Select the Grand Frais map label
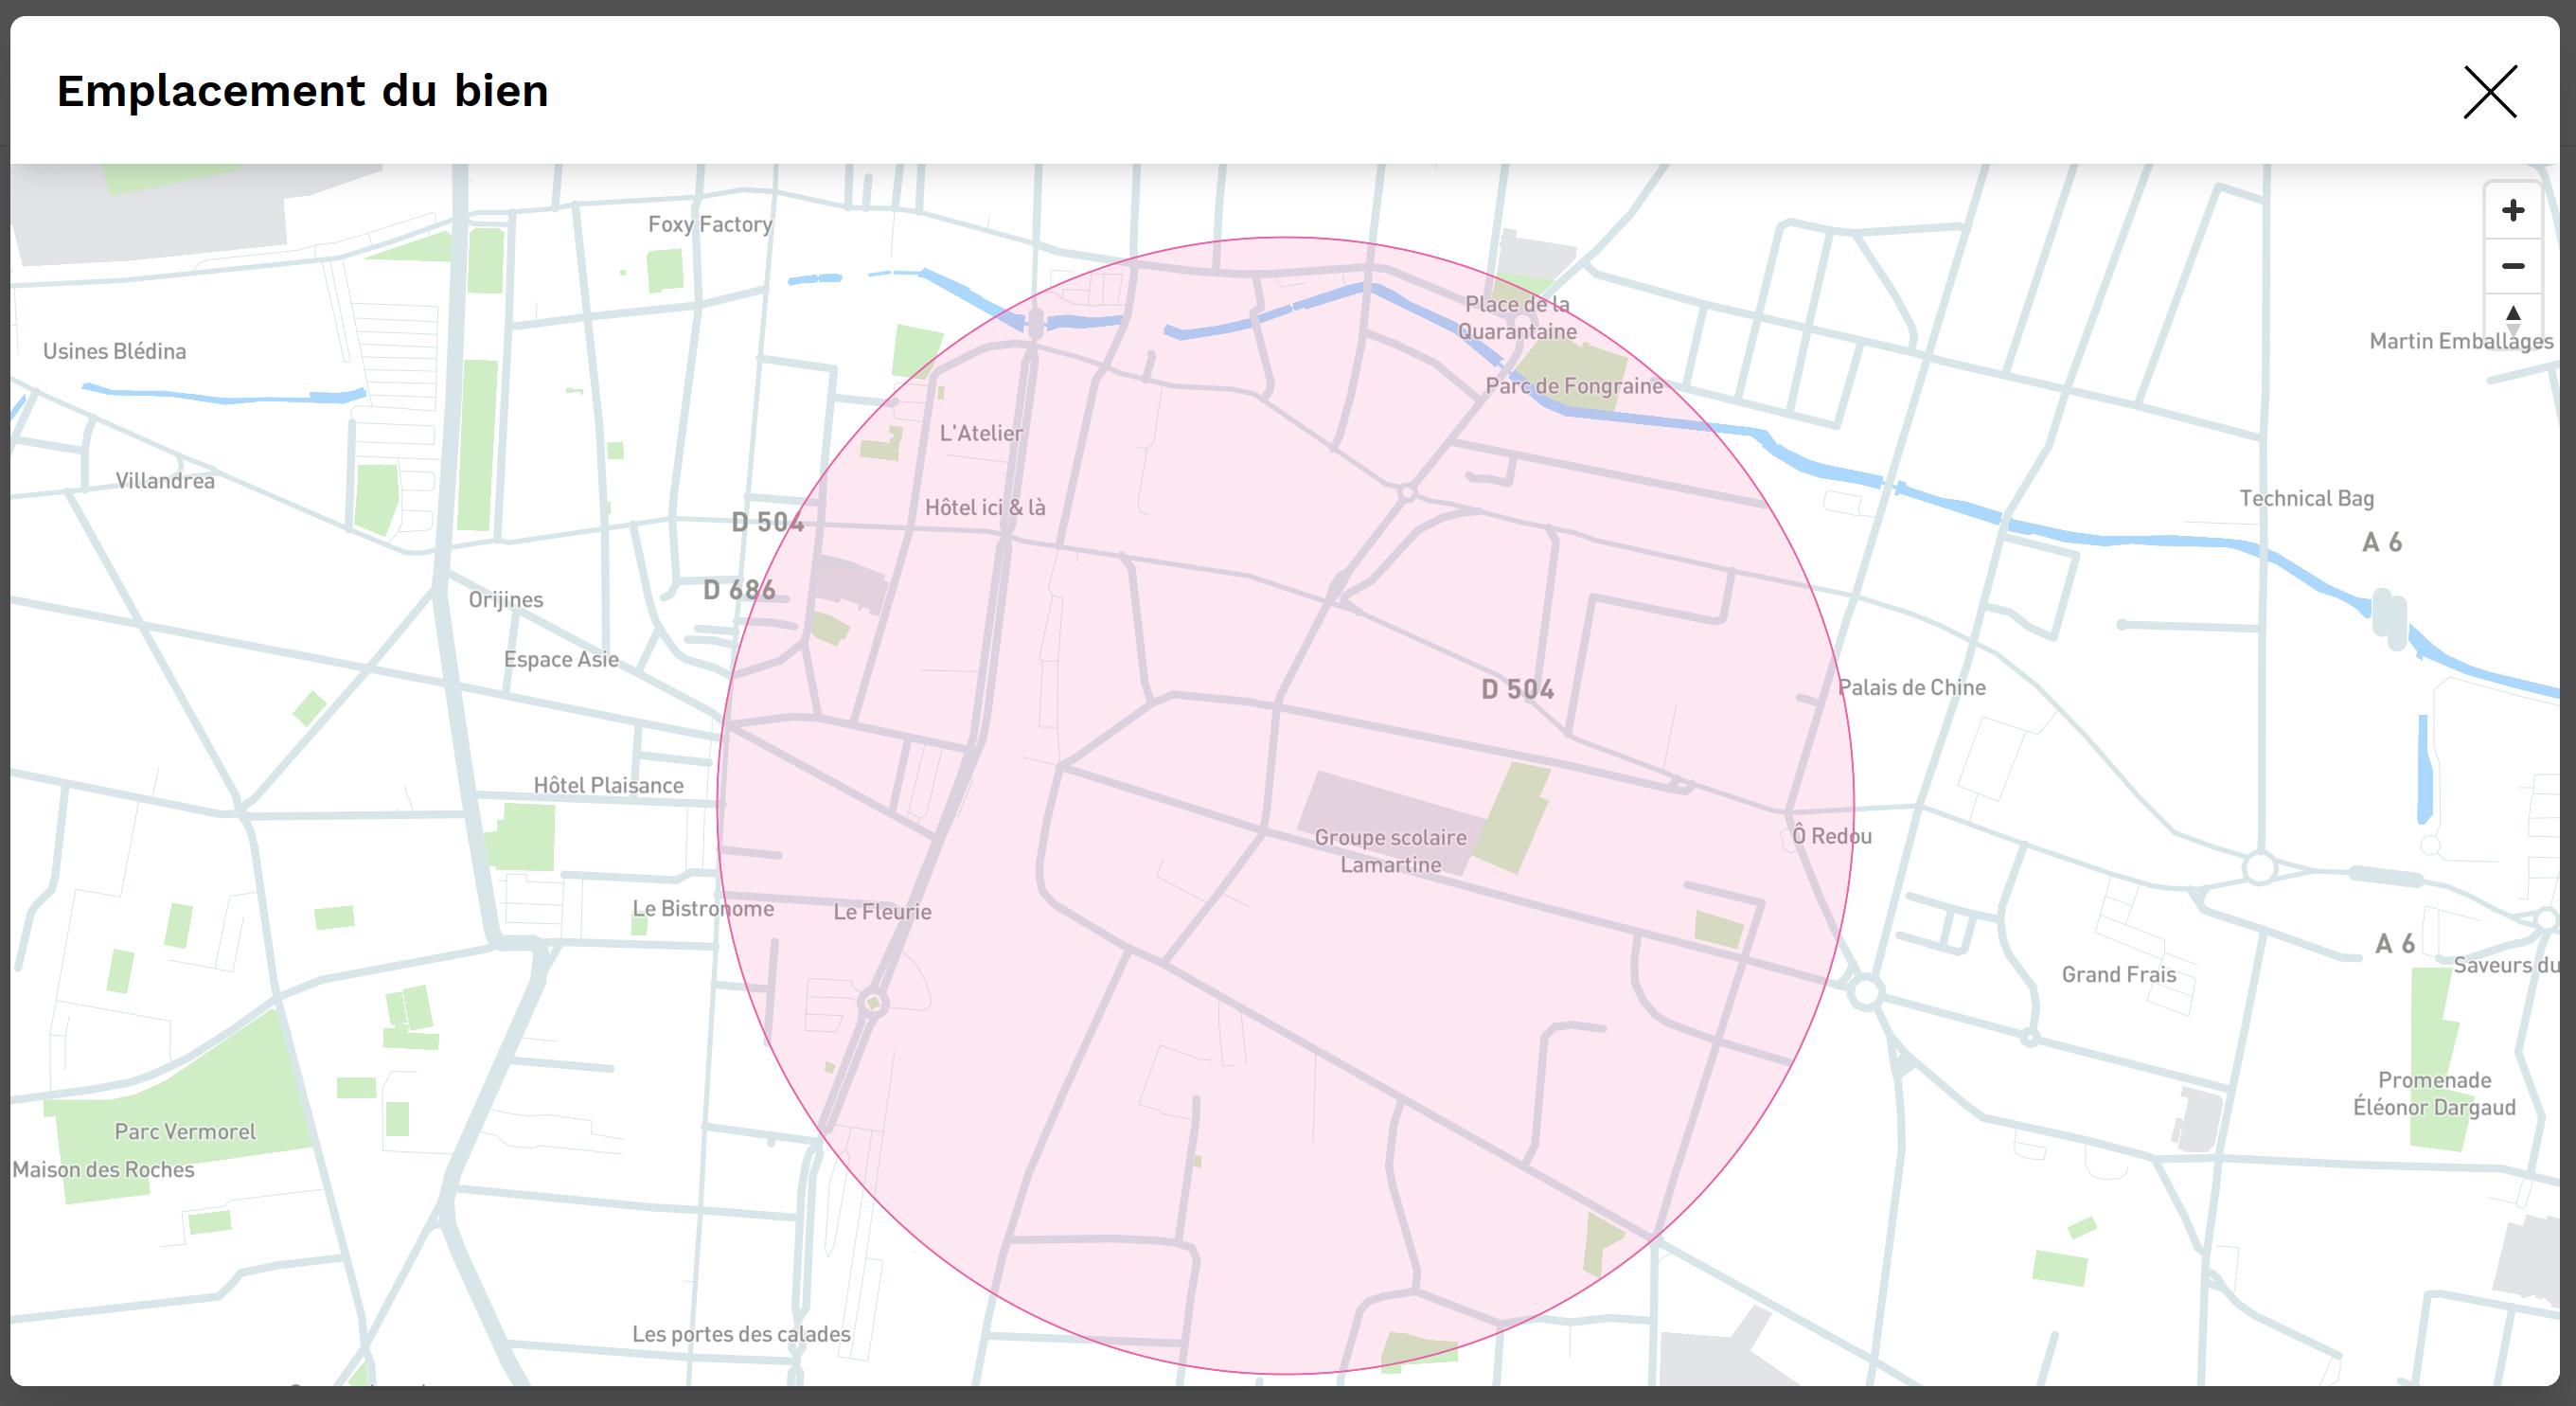 point(2118,974)
